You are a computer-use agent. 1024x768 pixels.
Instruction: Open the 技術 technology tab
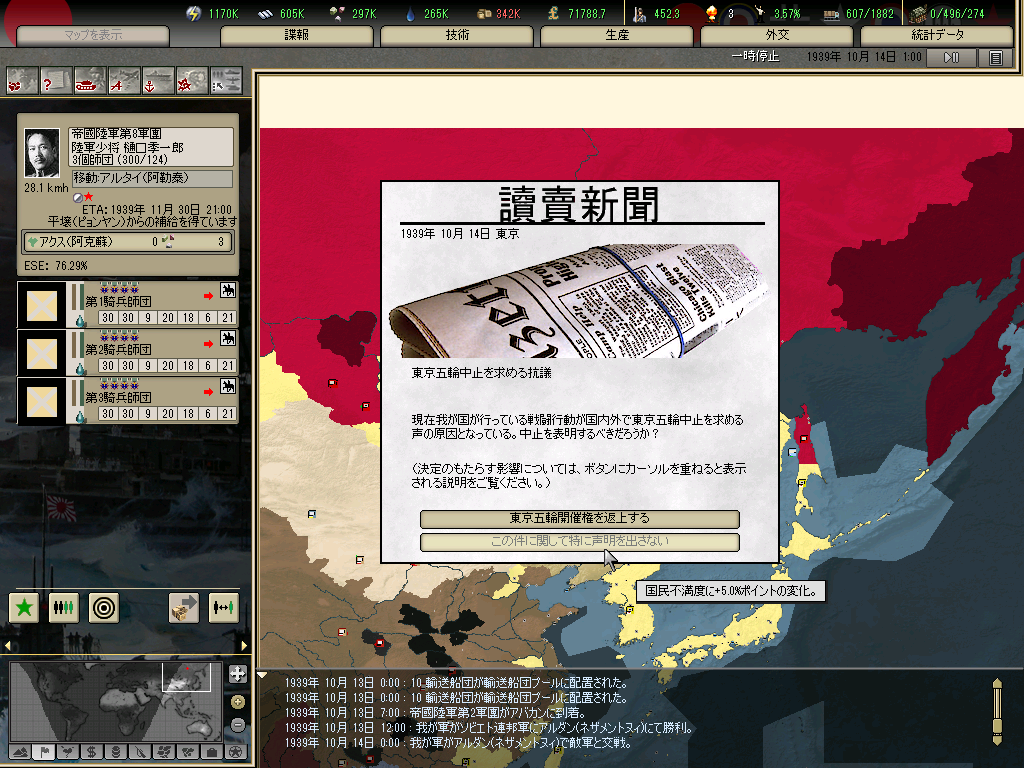(x=456, y=35)
